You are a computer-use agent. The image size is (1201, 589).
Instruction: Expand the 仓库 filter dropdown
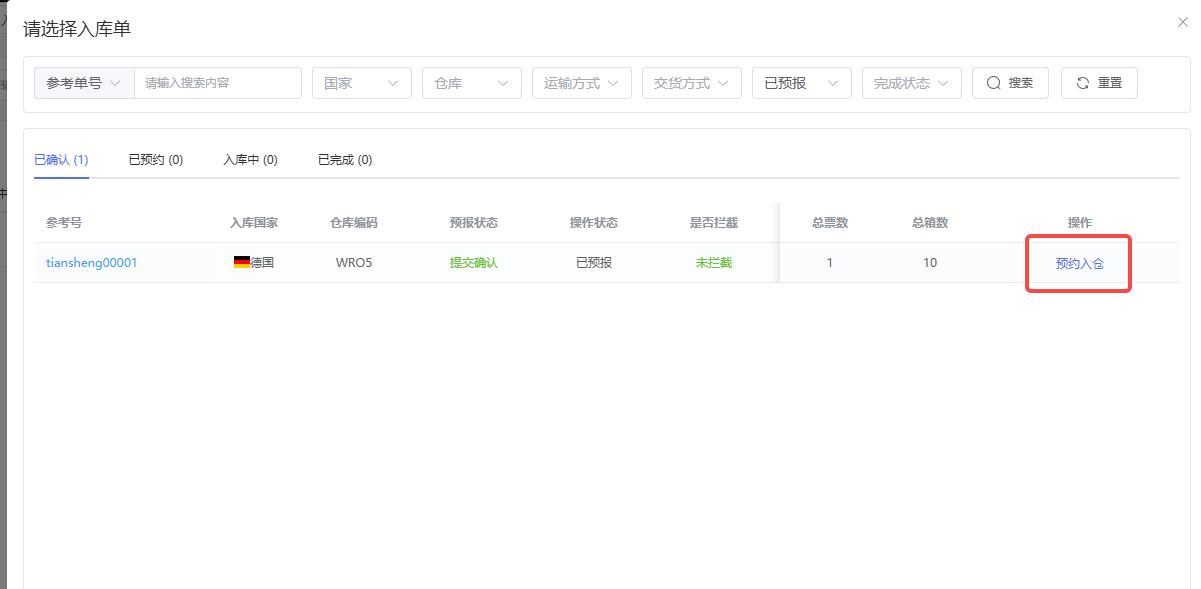472,83
